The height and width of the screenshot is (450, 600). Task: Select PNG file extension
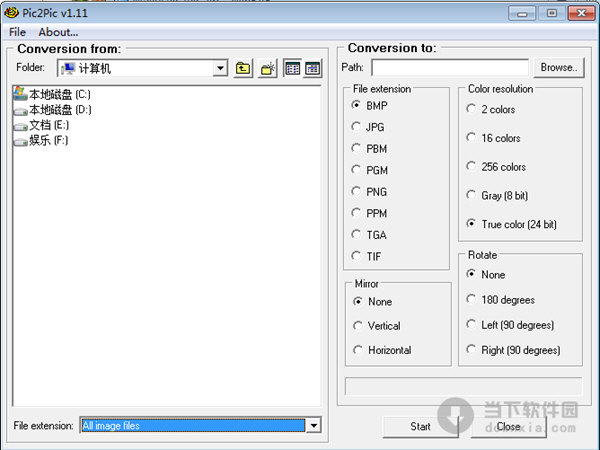coord(370,191)
